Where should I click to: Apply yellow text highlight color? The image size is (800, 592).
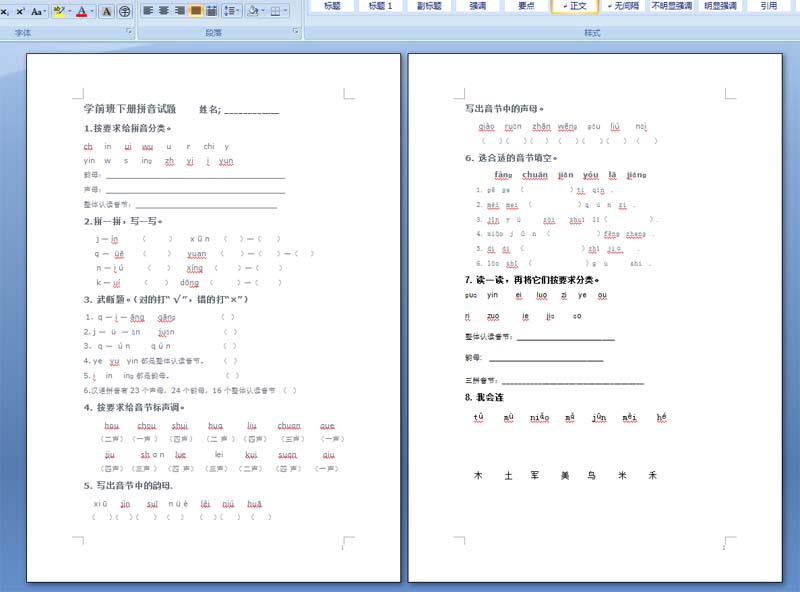pyautogui.click(x=59, y=11)
